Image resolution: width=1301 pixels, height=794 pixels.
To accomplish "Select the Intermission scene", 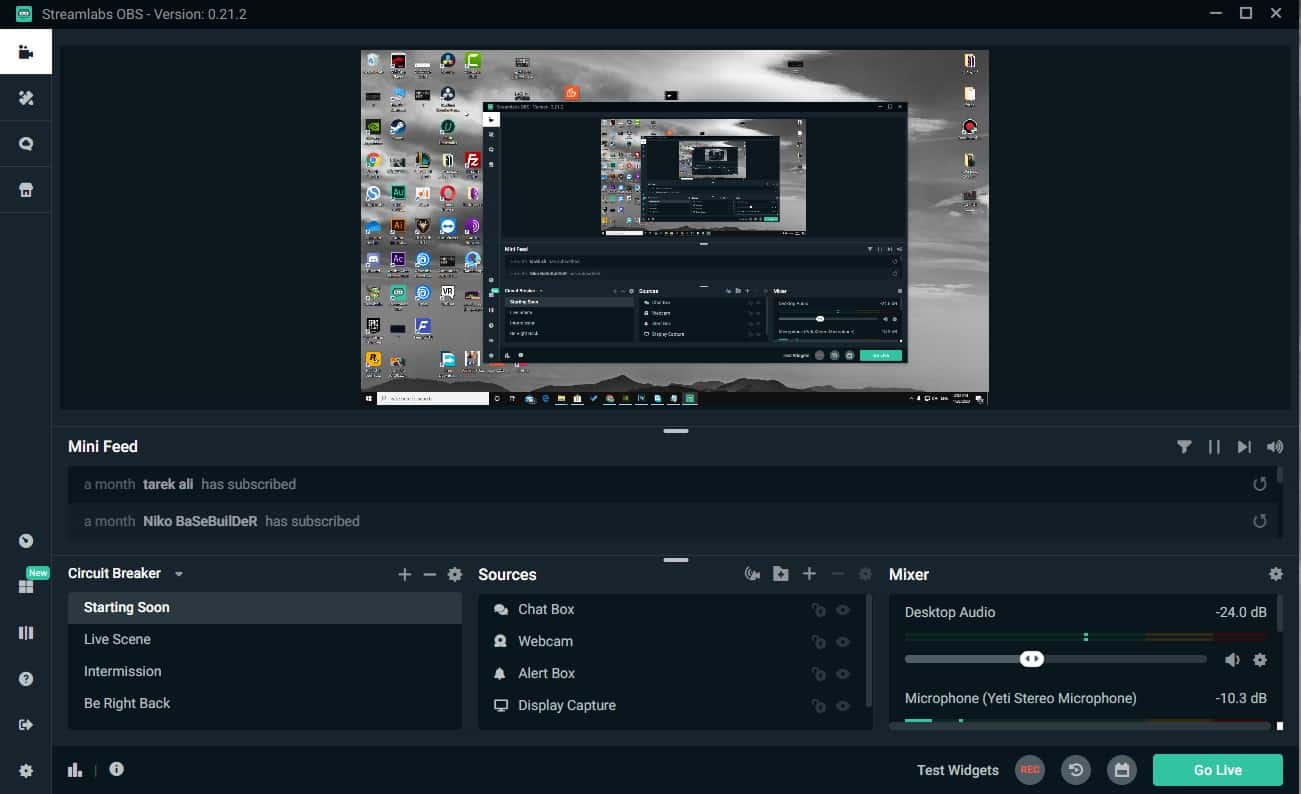I will [264, 671].
